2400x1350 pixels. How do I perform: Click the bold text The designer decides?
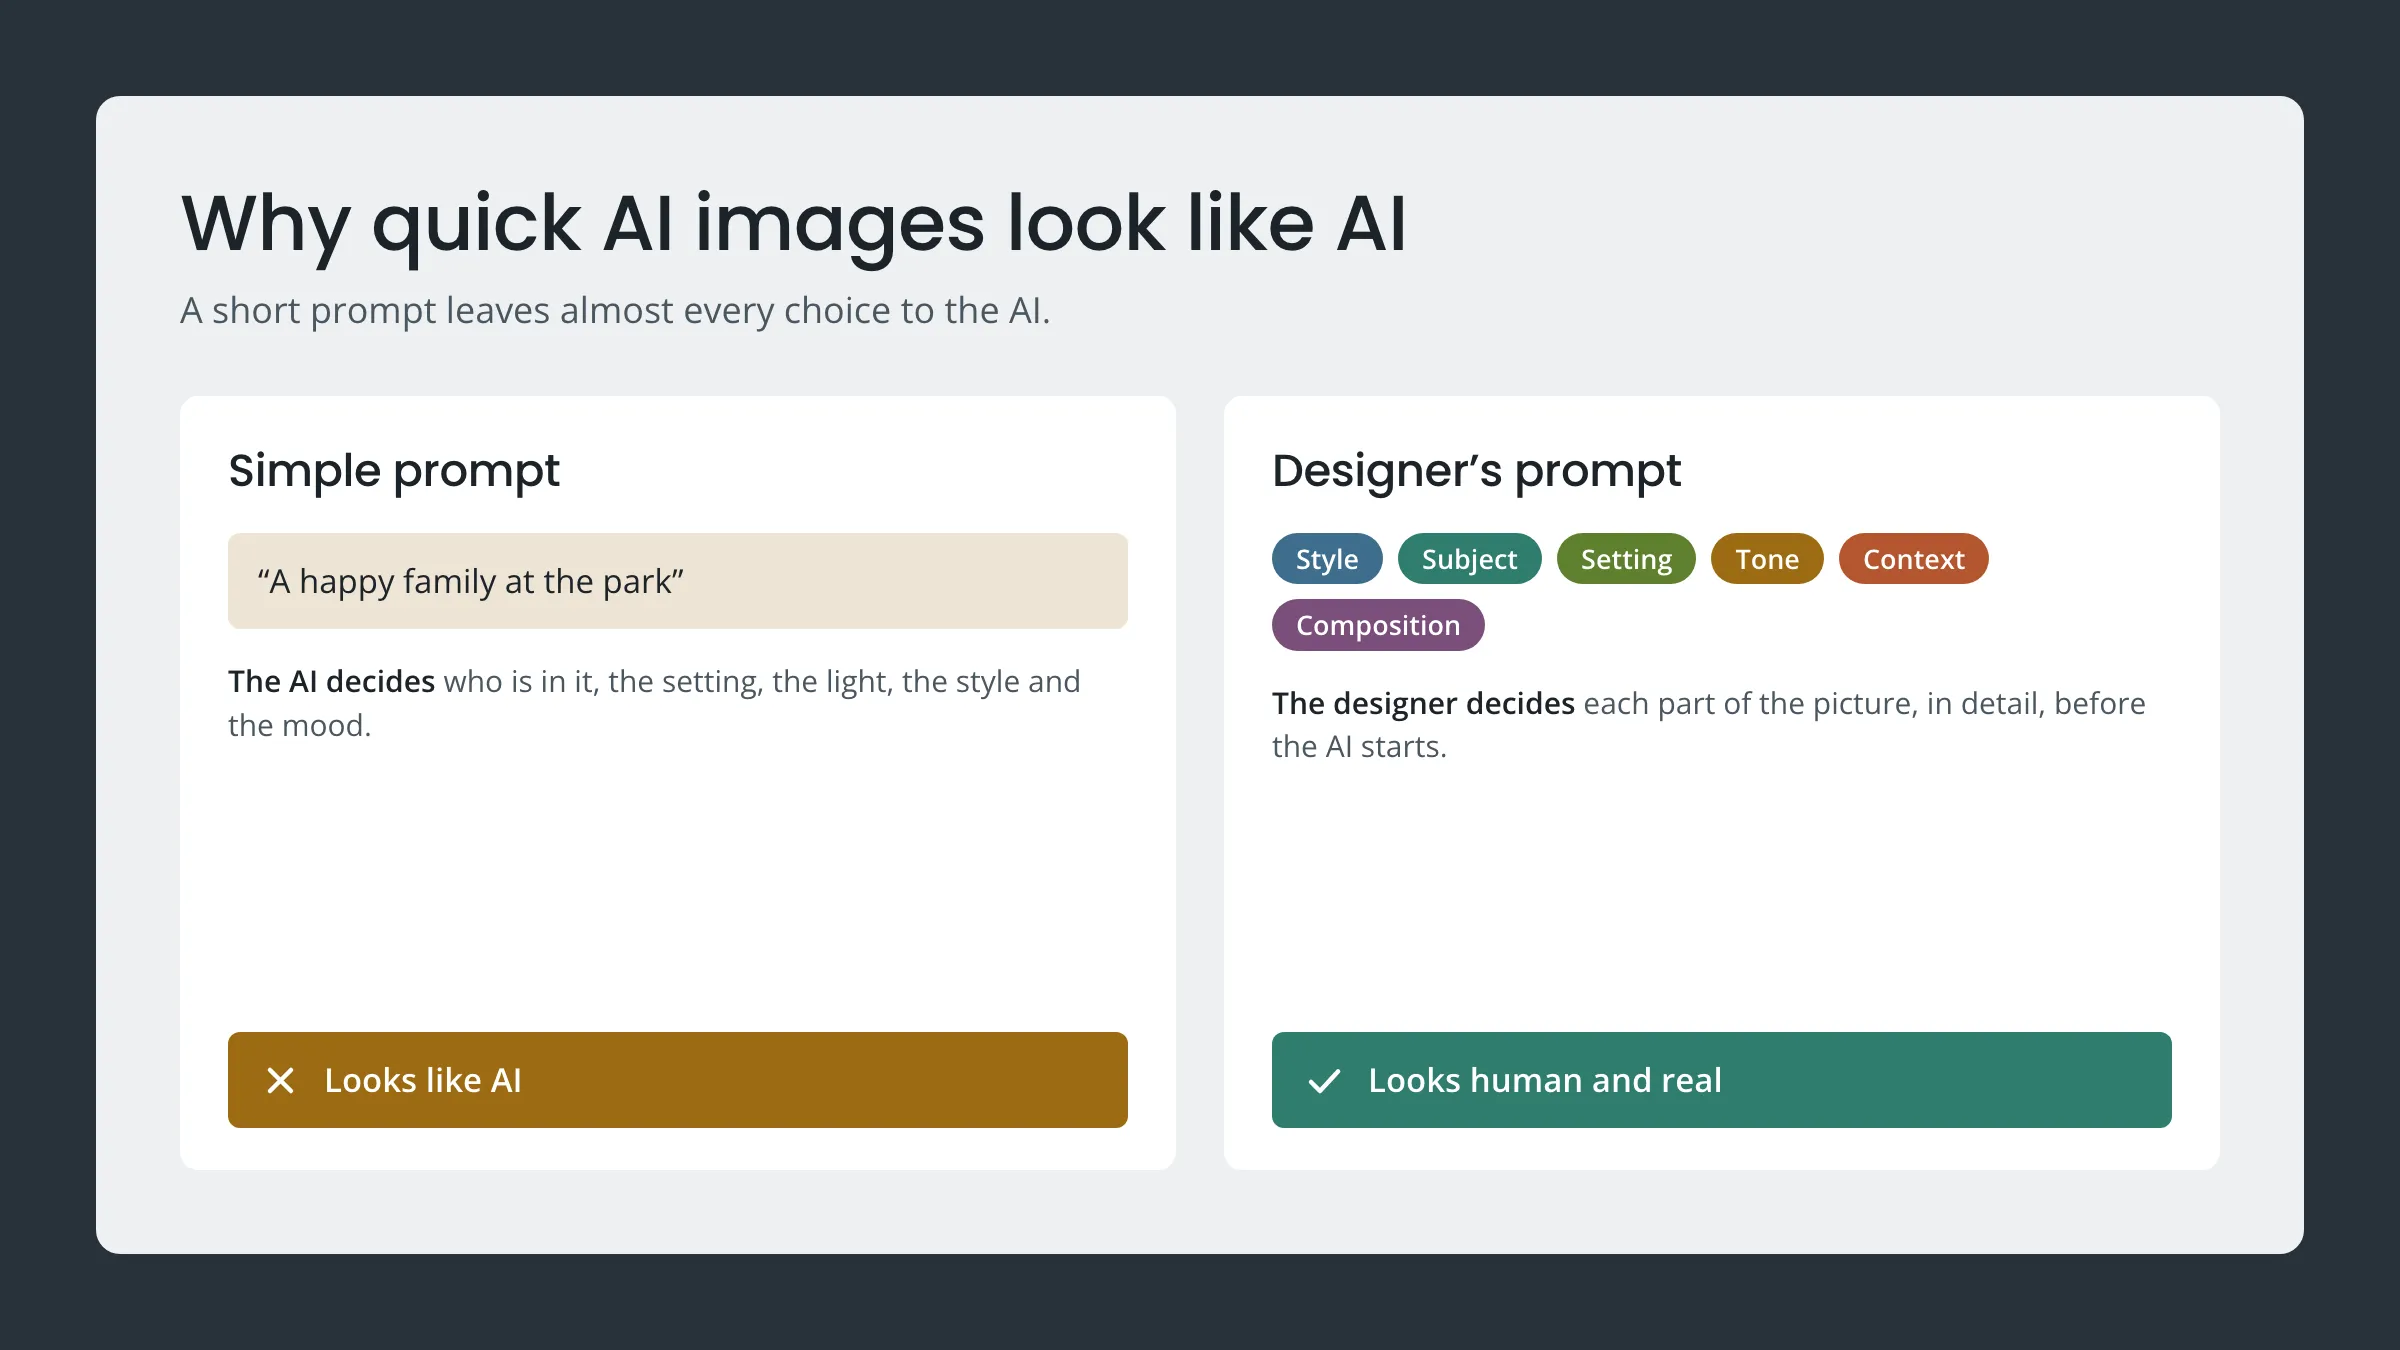(1423, 704)
